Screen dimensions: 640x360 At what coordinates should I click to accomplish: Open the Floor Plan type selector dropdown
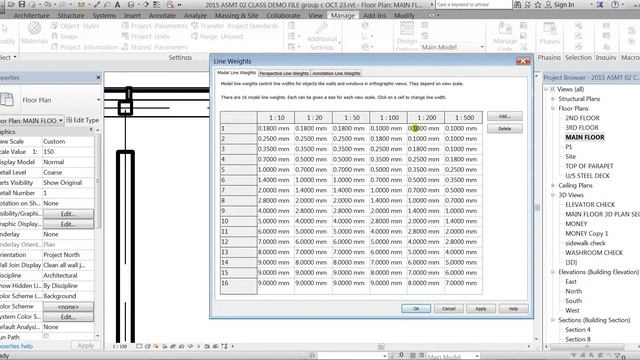point(98,100)
